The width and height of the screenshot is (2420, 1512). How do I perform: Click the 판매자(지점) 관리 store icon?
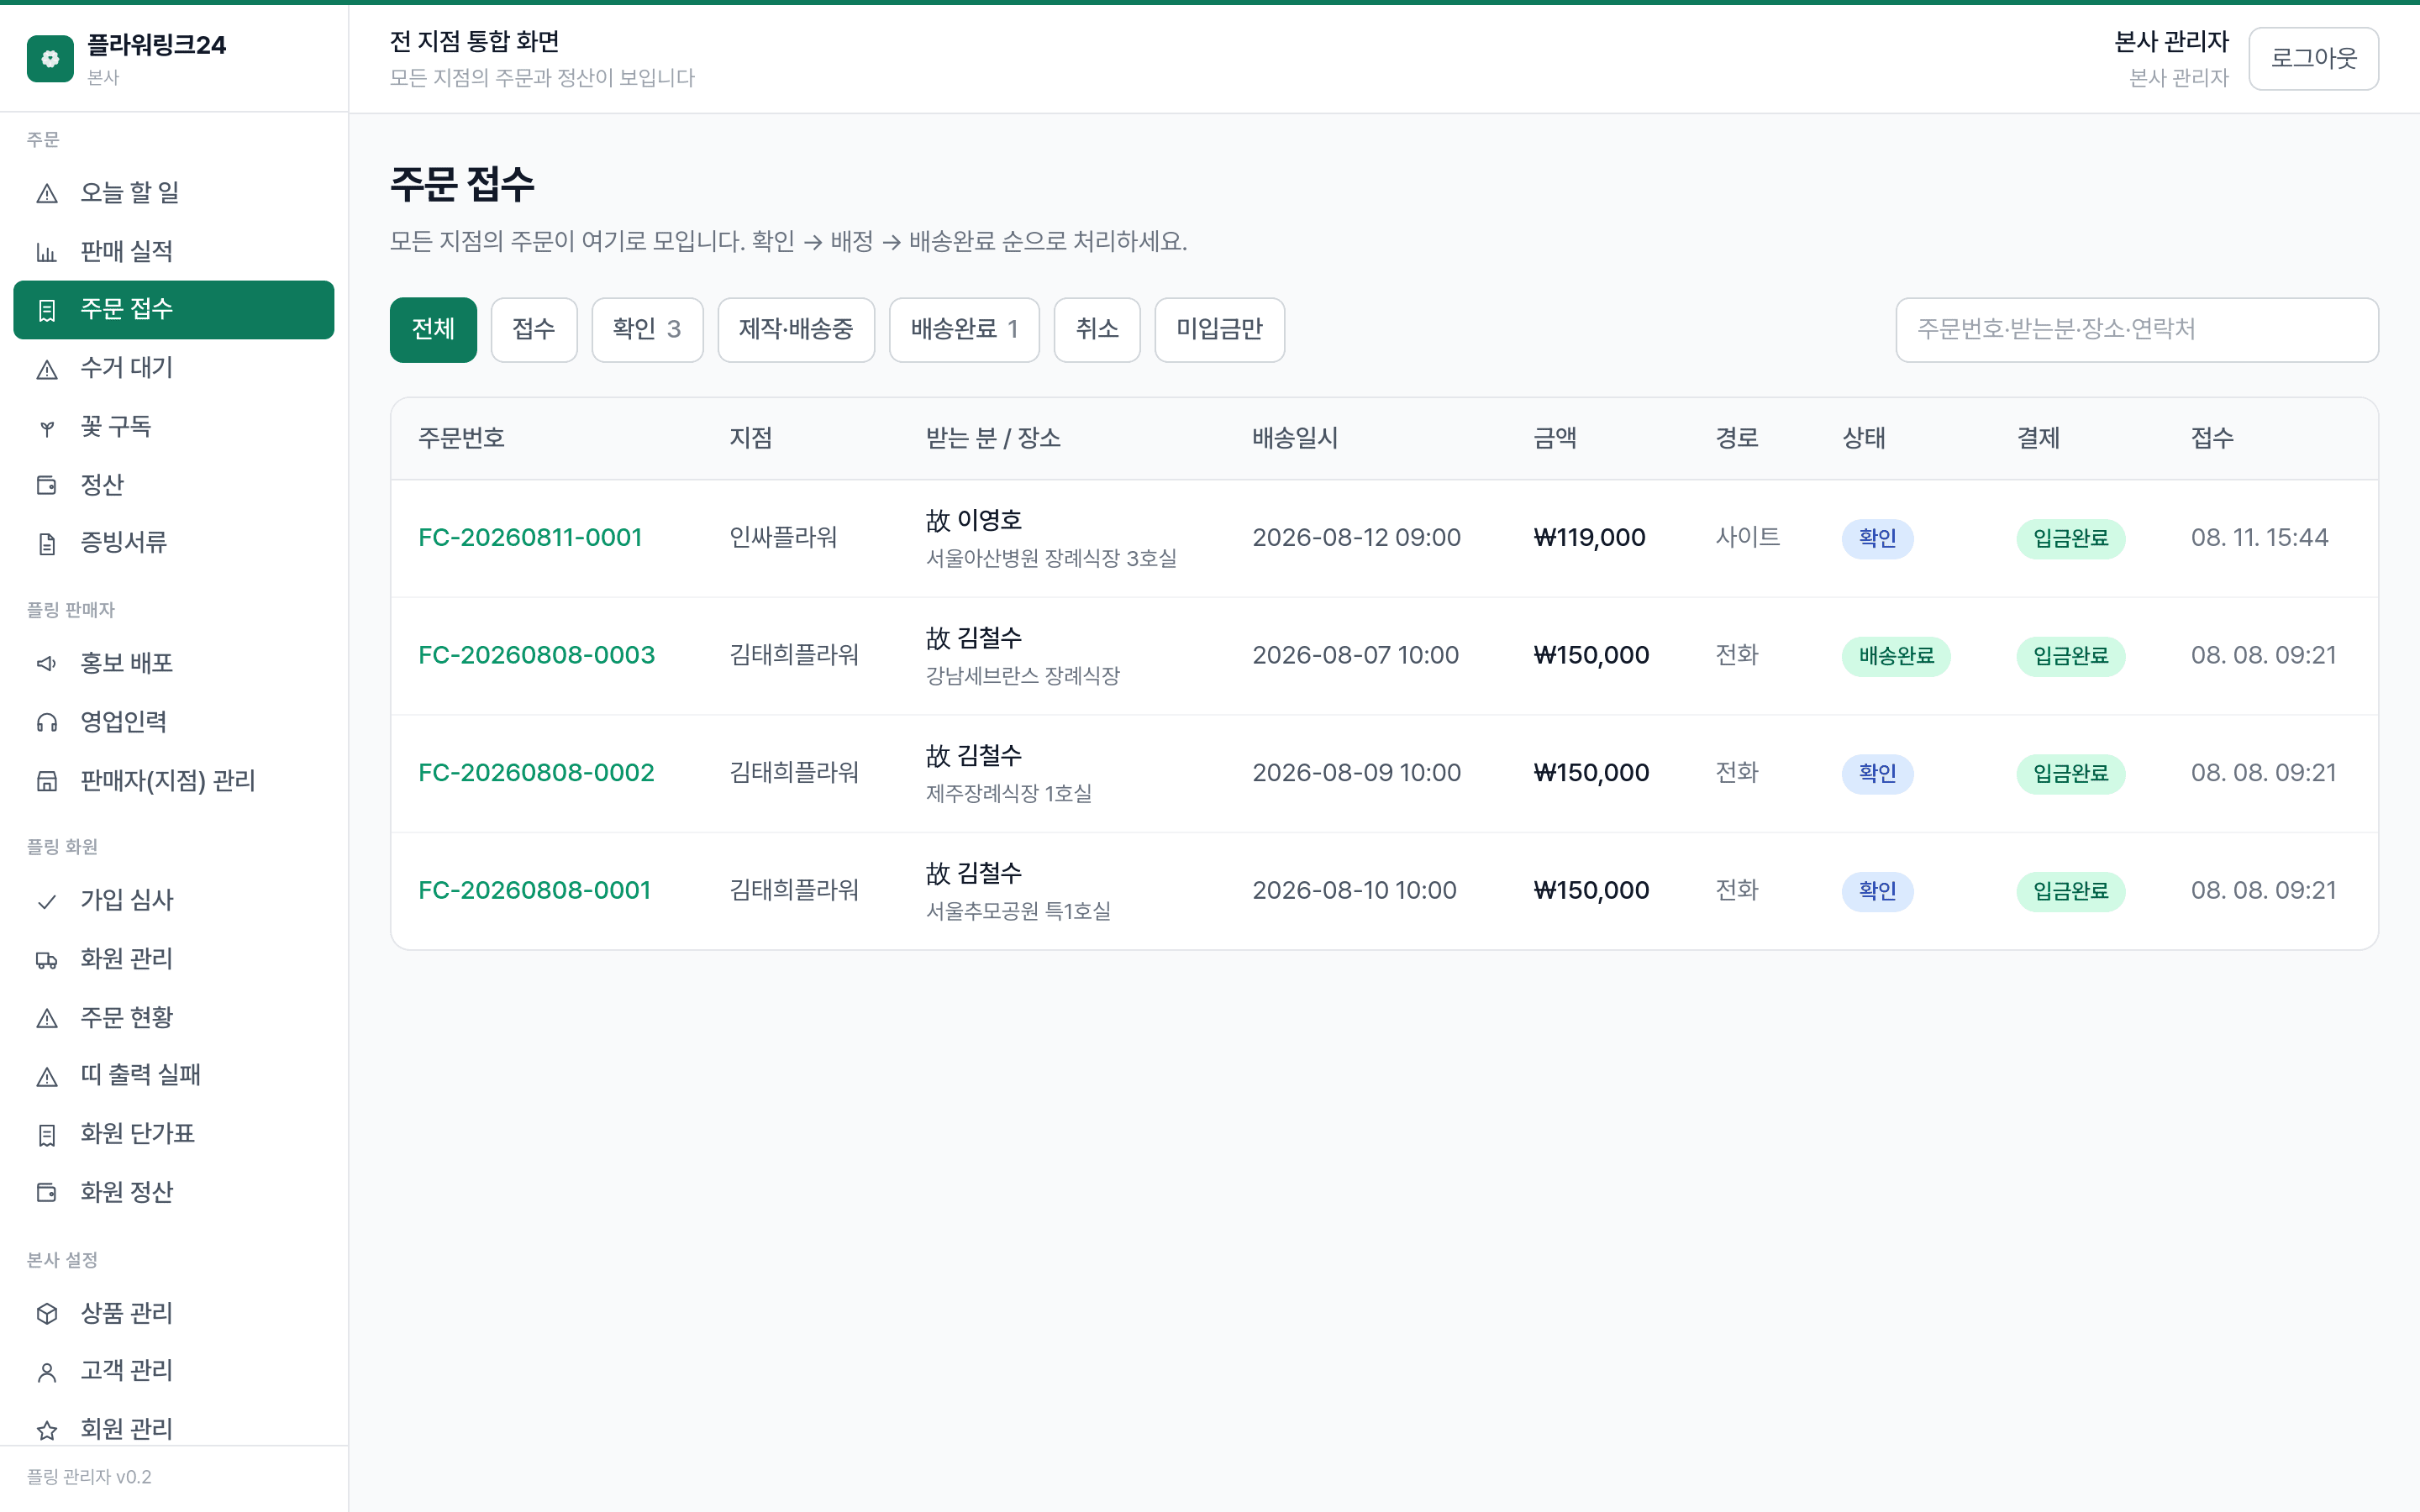pos(47,781)
